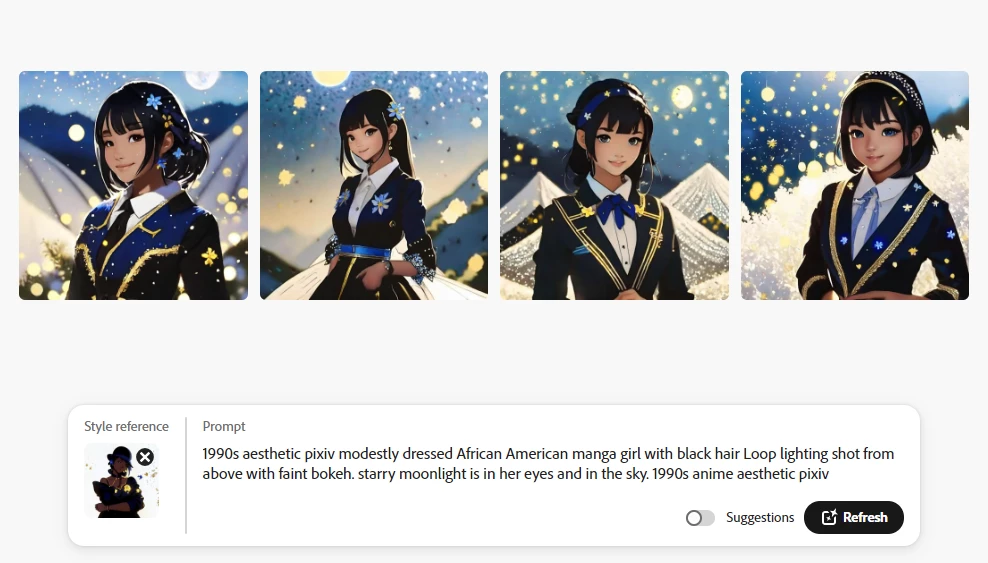Click the sparkle icon inside Refresh button
988x563 pixels.
(x=829, y=517)
